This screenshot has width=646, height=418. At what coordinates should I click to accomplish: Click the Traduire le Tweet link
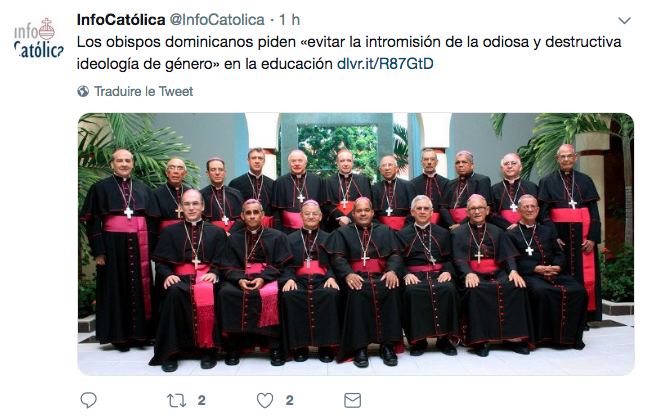coord(143,91)
